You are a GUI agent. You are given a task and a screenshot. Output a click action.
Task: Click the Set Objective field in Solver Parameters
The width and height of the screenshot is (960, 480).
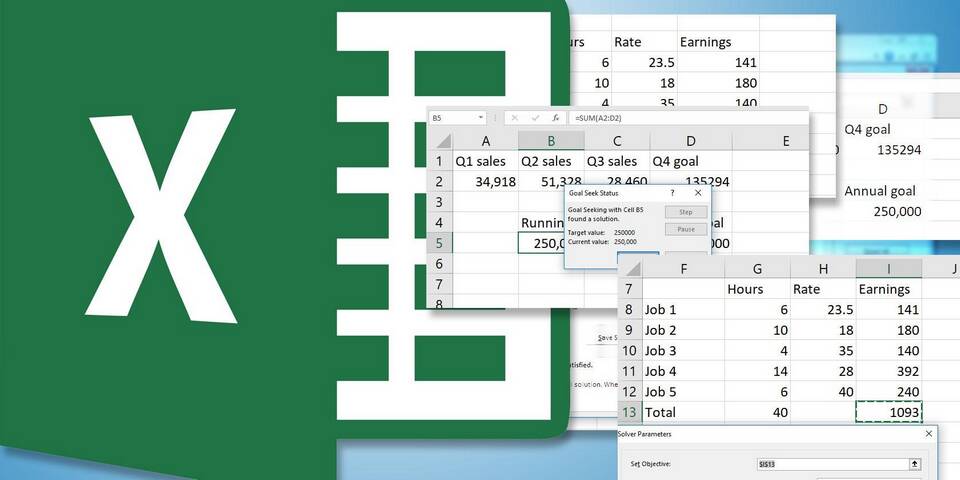click(x=833, y=464)
